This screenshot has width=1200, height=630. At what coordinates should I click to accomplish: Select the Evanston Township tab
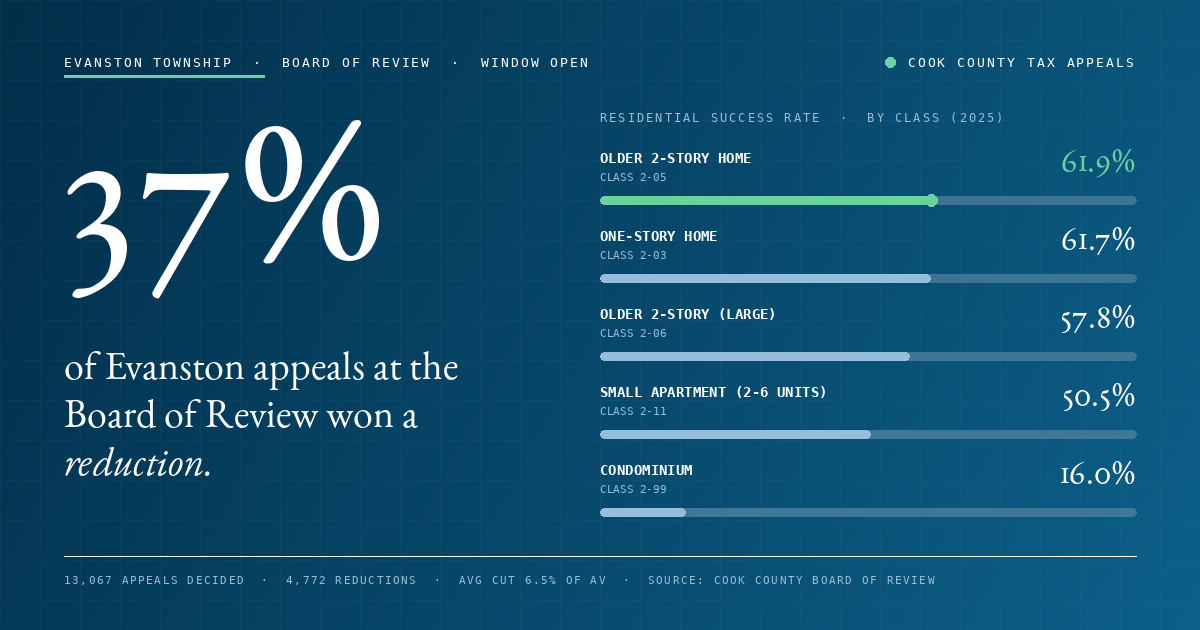tap(148, 63)
